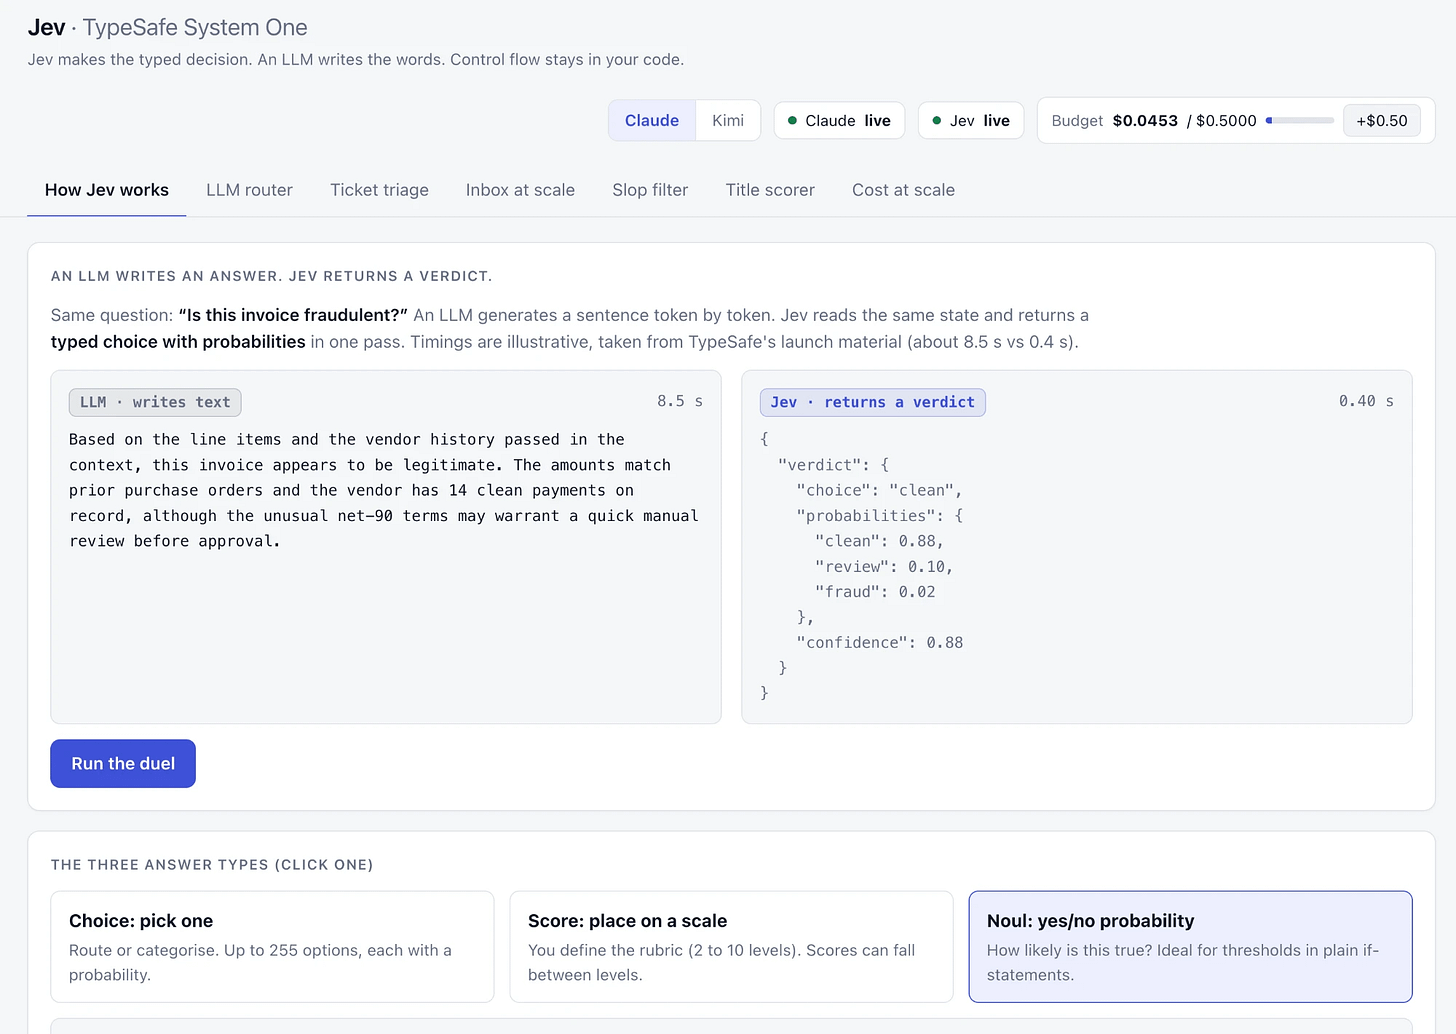
Task: Click the LLM output paragraph text
Action: tap(384, 490)
